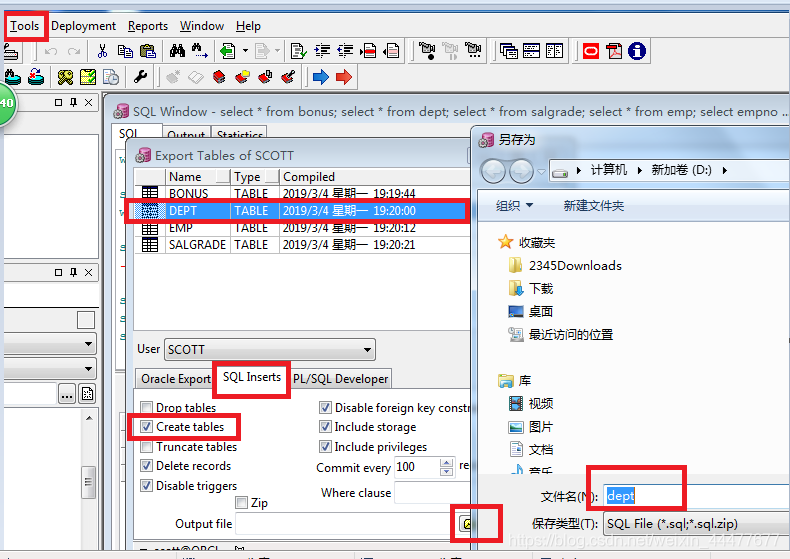This screenshot has width=790, height=559.
Task: Click the file name field containing dept
Action: click(696, 497)
